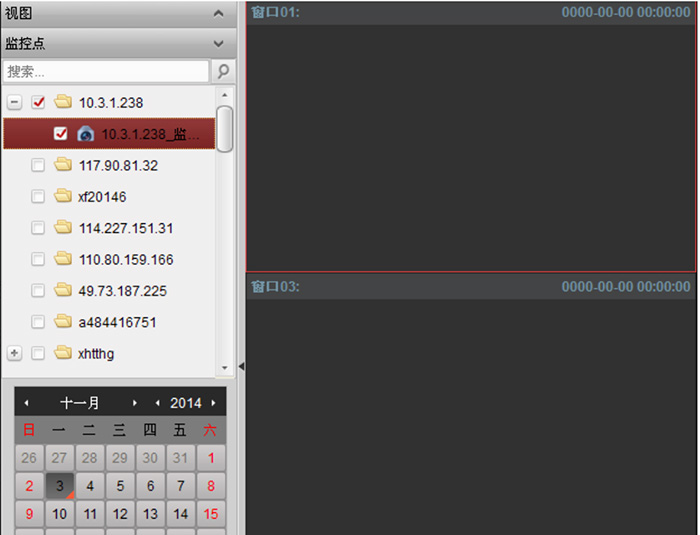
Task: Go to next month after 十一月
Action: click(x=135, y=403)
